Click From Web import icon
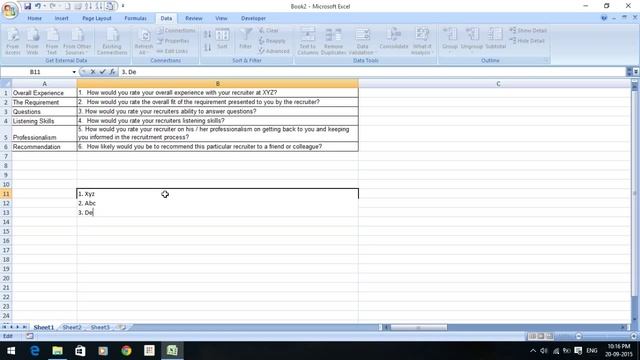Screen dimensions: 640x360 [x=32, y=41]
